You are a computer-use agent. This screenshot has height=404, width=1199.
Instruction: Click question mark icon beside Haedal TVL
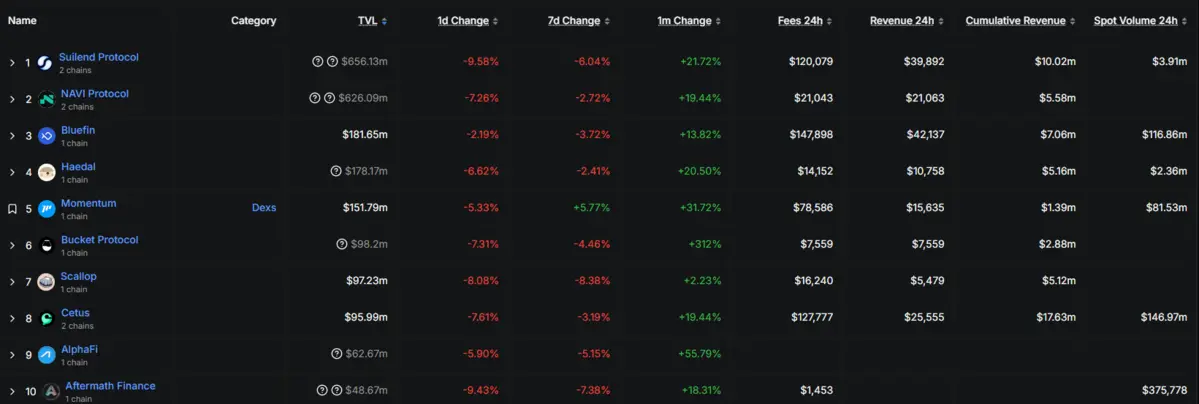click(x=335, y=171)
